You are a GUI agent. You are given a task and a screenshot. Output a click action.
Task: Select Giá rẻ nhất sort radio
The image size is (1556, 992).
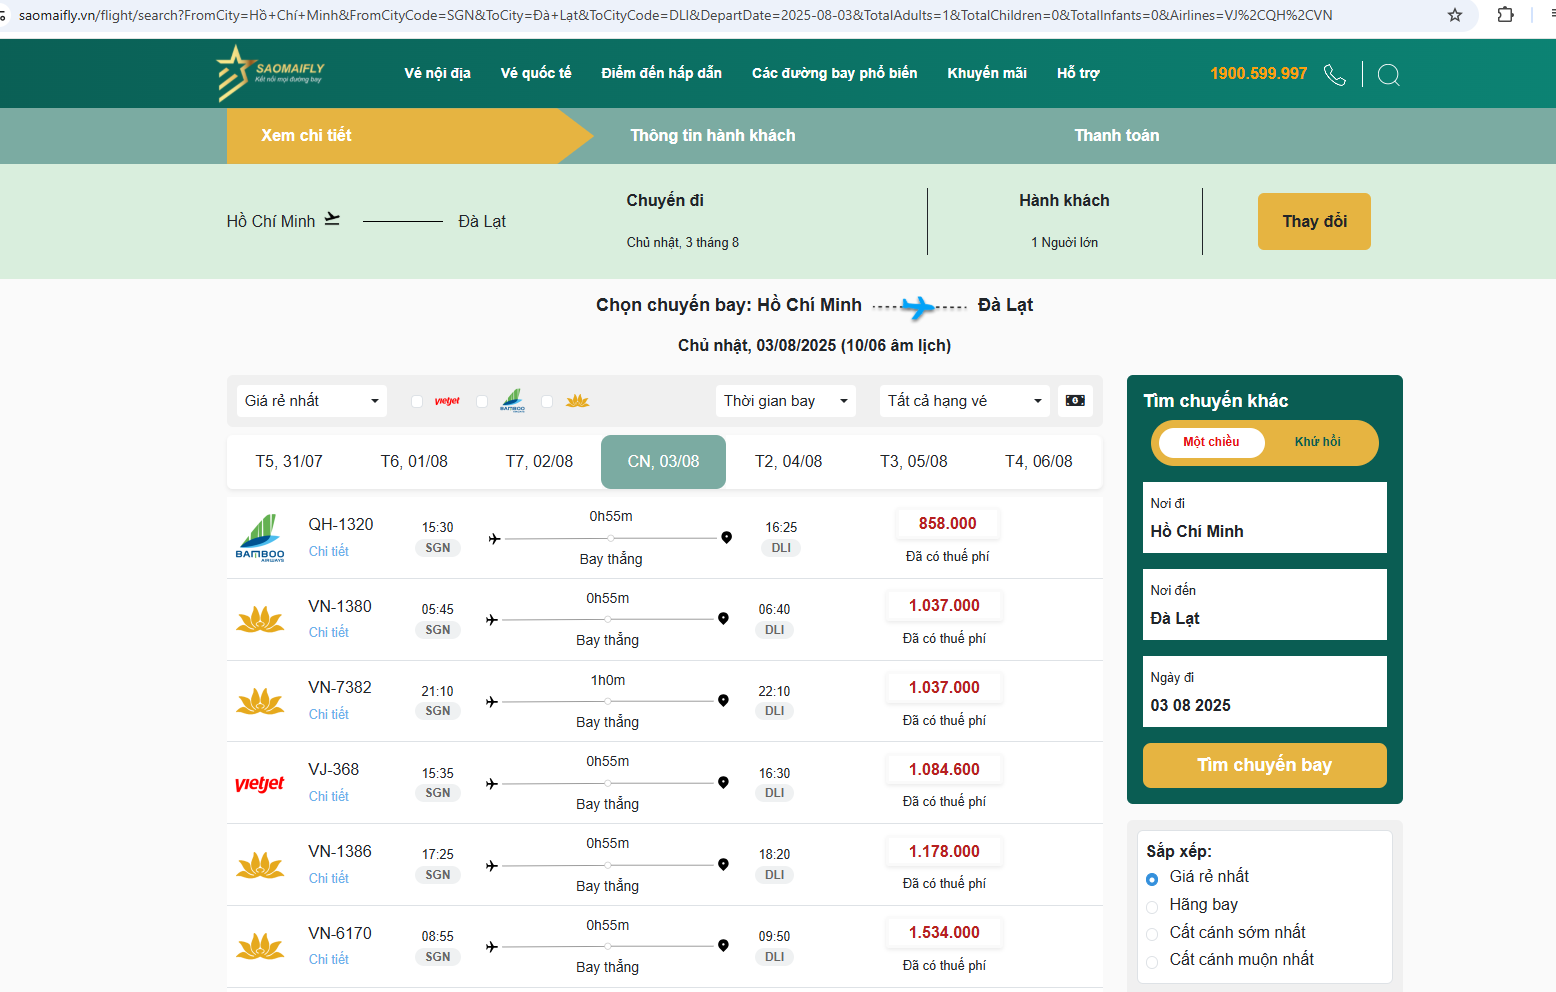coord(1152,878)
